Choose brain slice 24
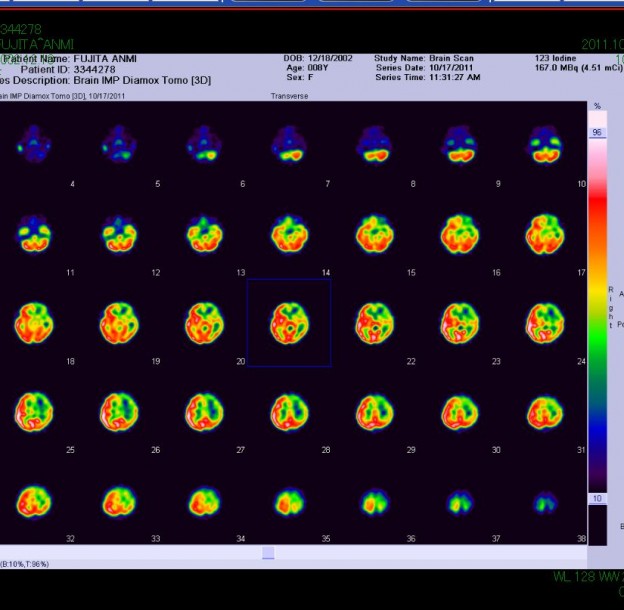The width and height of the screenshot is (624, 610). pyautogui.click(x=544, y=323)
